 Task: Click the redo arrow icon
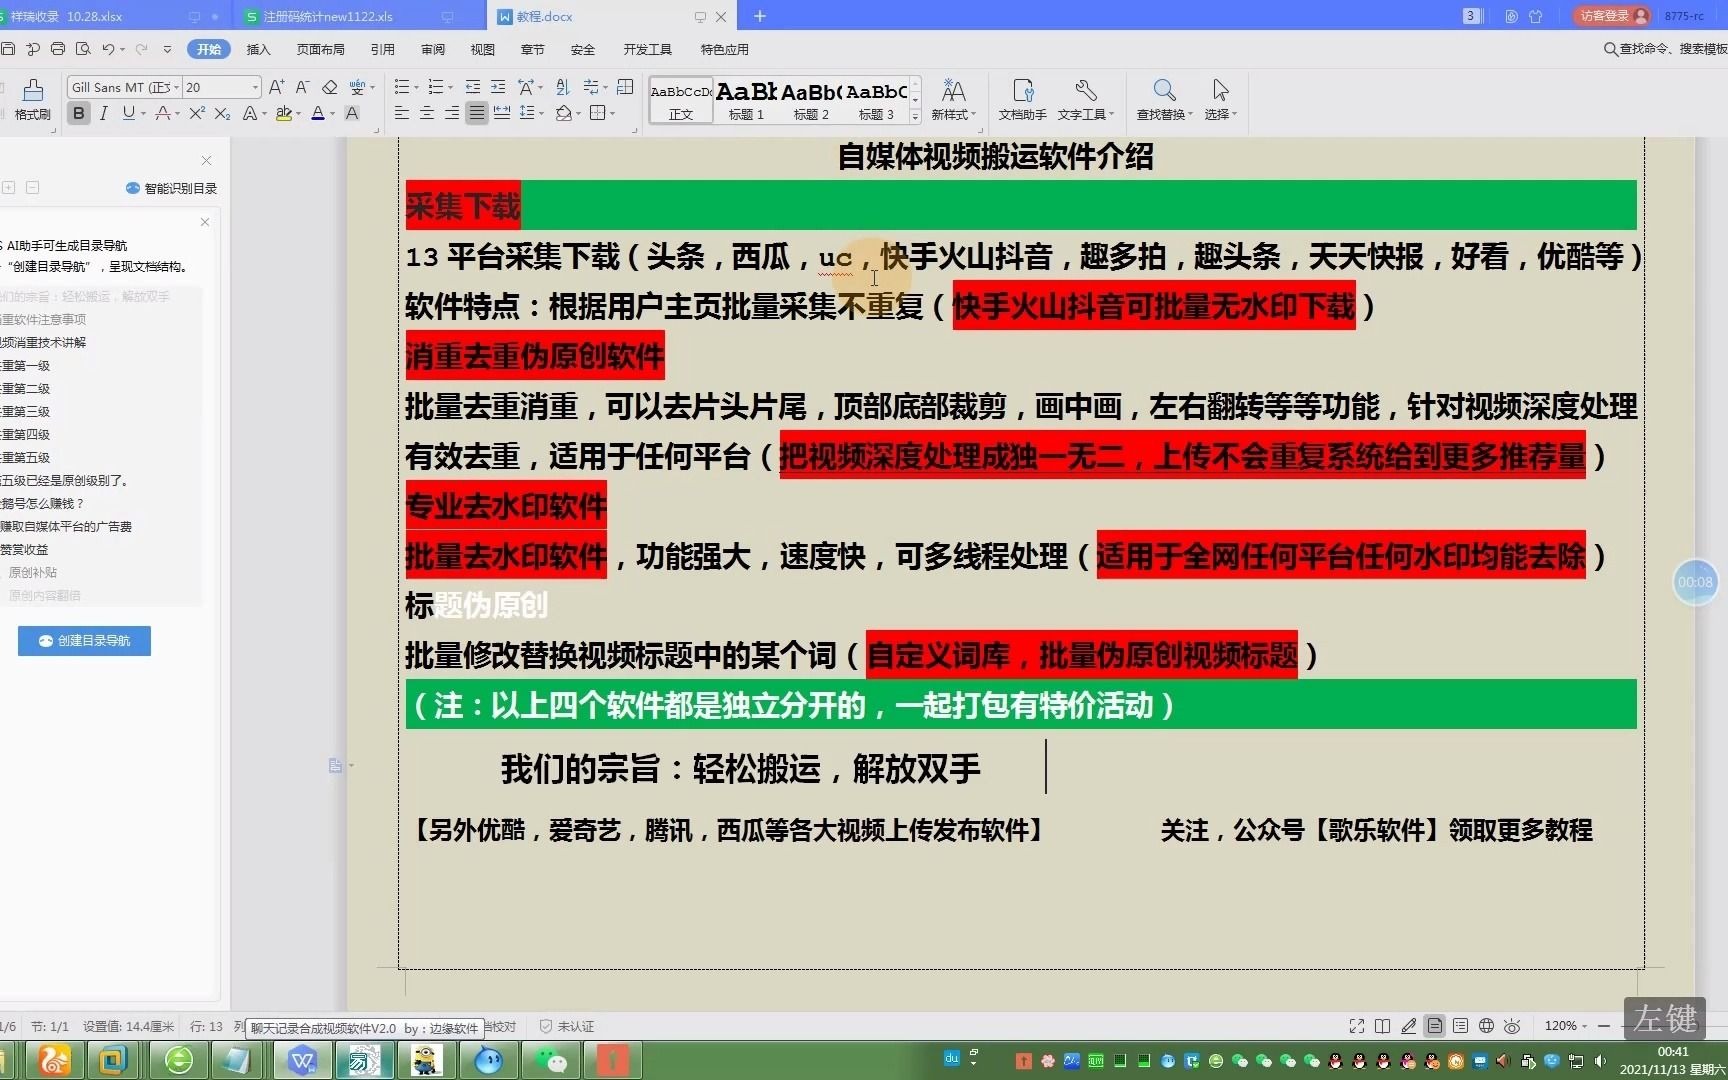pyautogui.click(x=141, y=49)
